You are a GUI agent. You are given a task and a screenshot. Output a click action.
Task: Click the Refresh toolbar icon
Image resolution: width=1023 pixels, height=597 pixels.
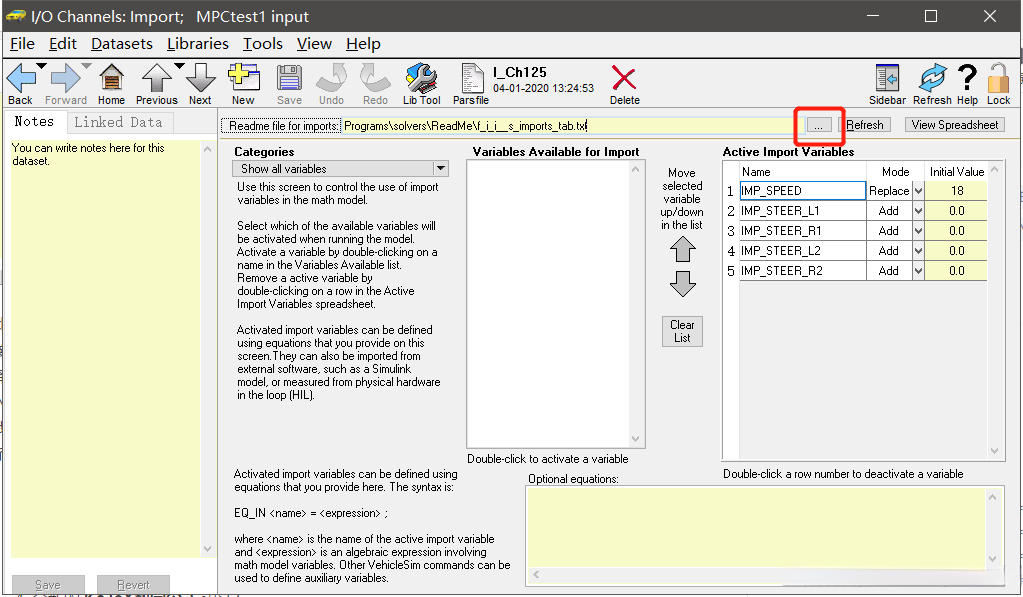[x=932, y=78]
